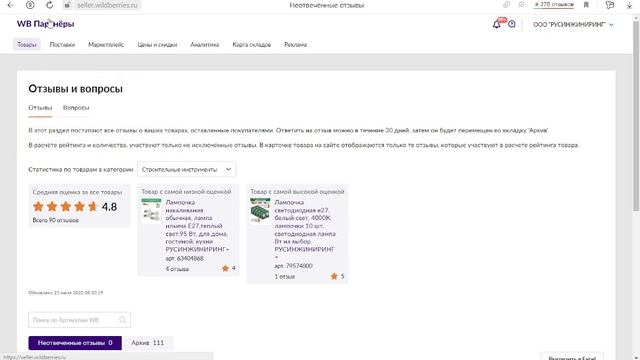The width and height of the screenshot is (640, 360).
Task: Bookmark this page with the bookmark icon
Action: point(586,5)
